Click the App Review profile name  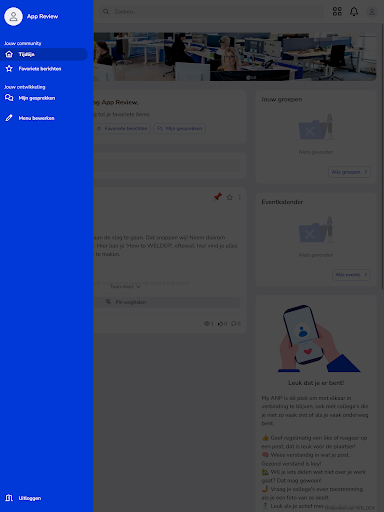pos(42,16)
